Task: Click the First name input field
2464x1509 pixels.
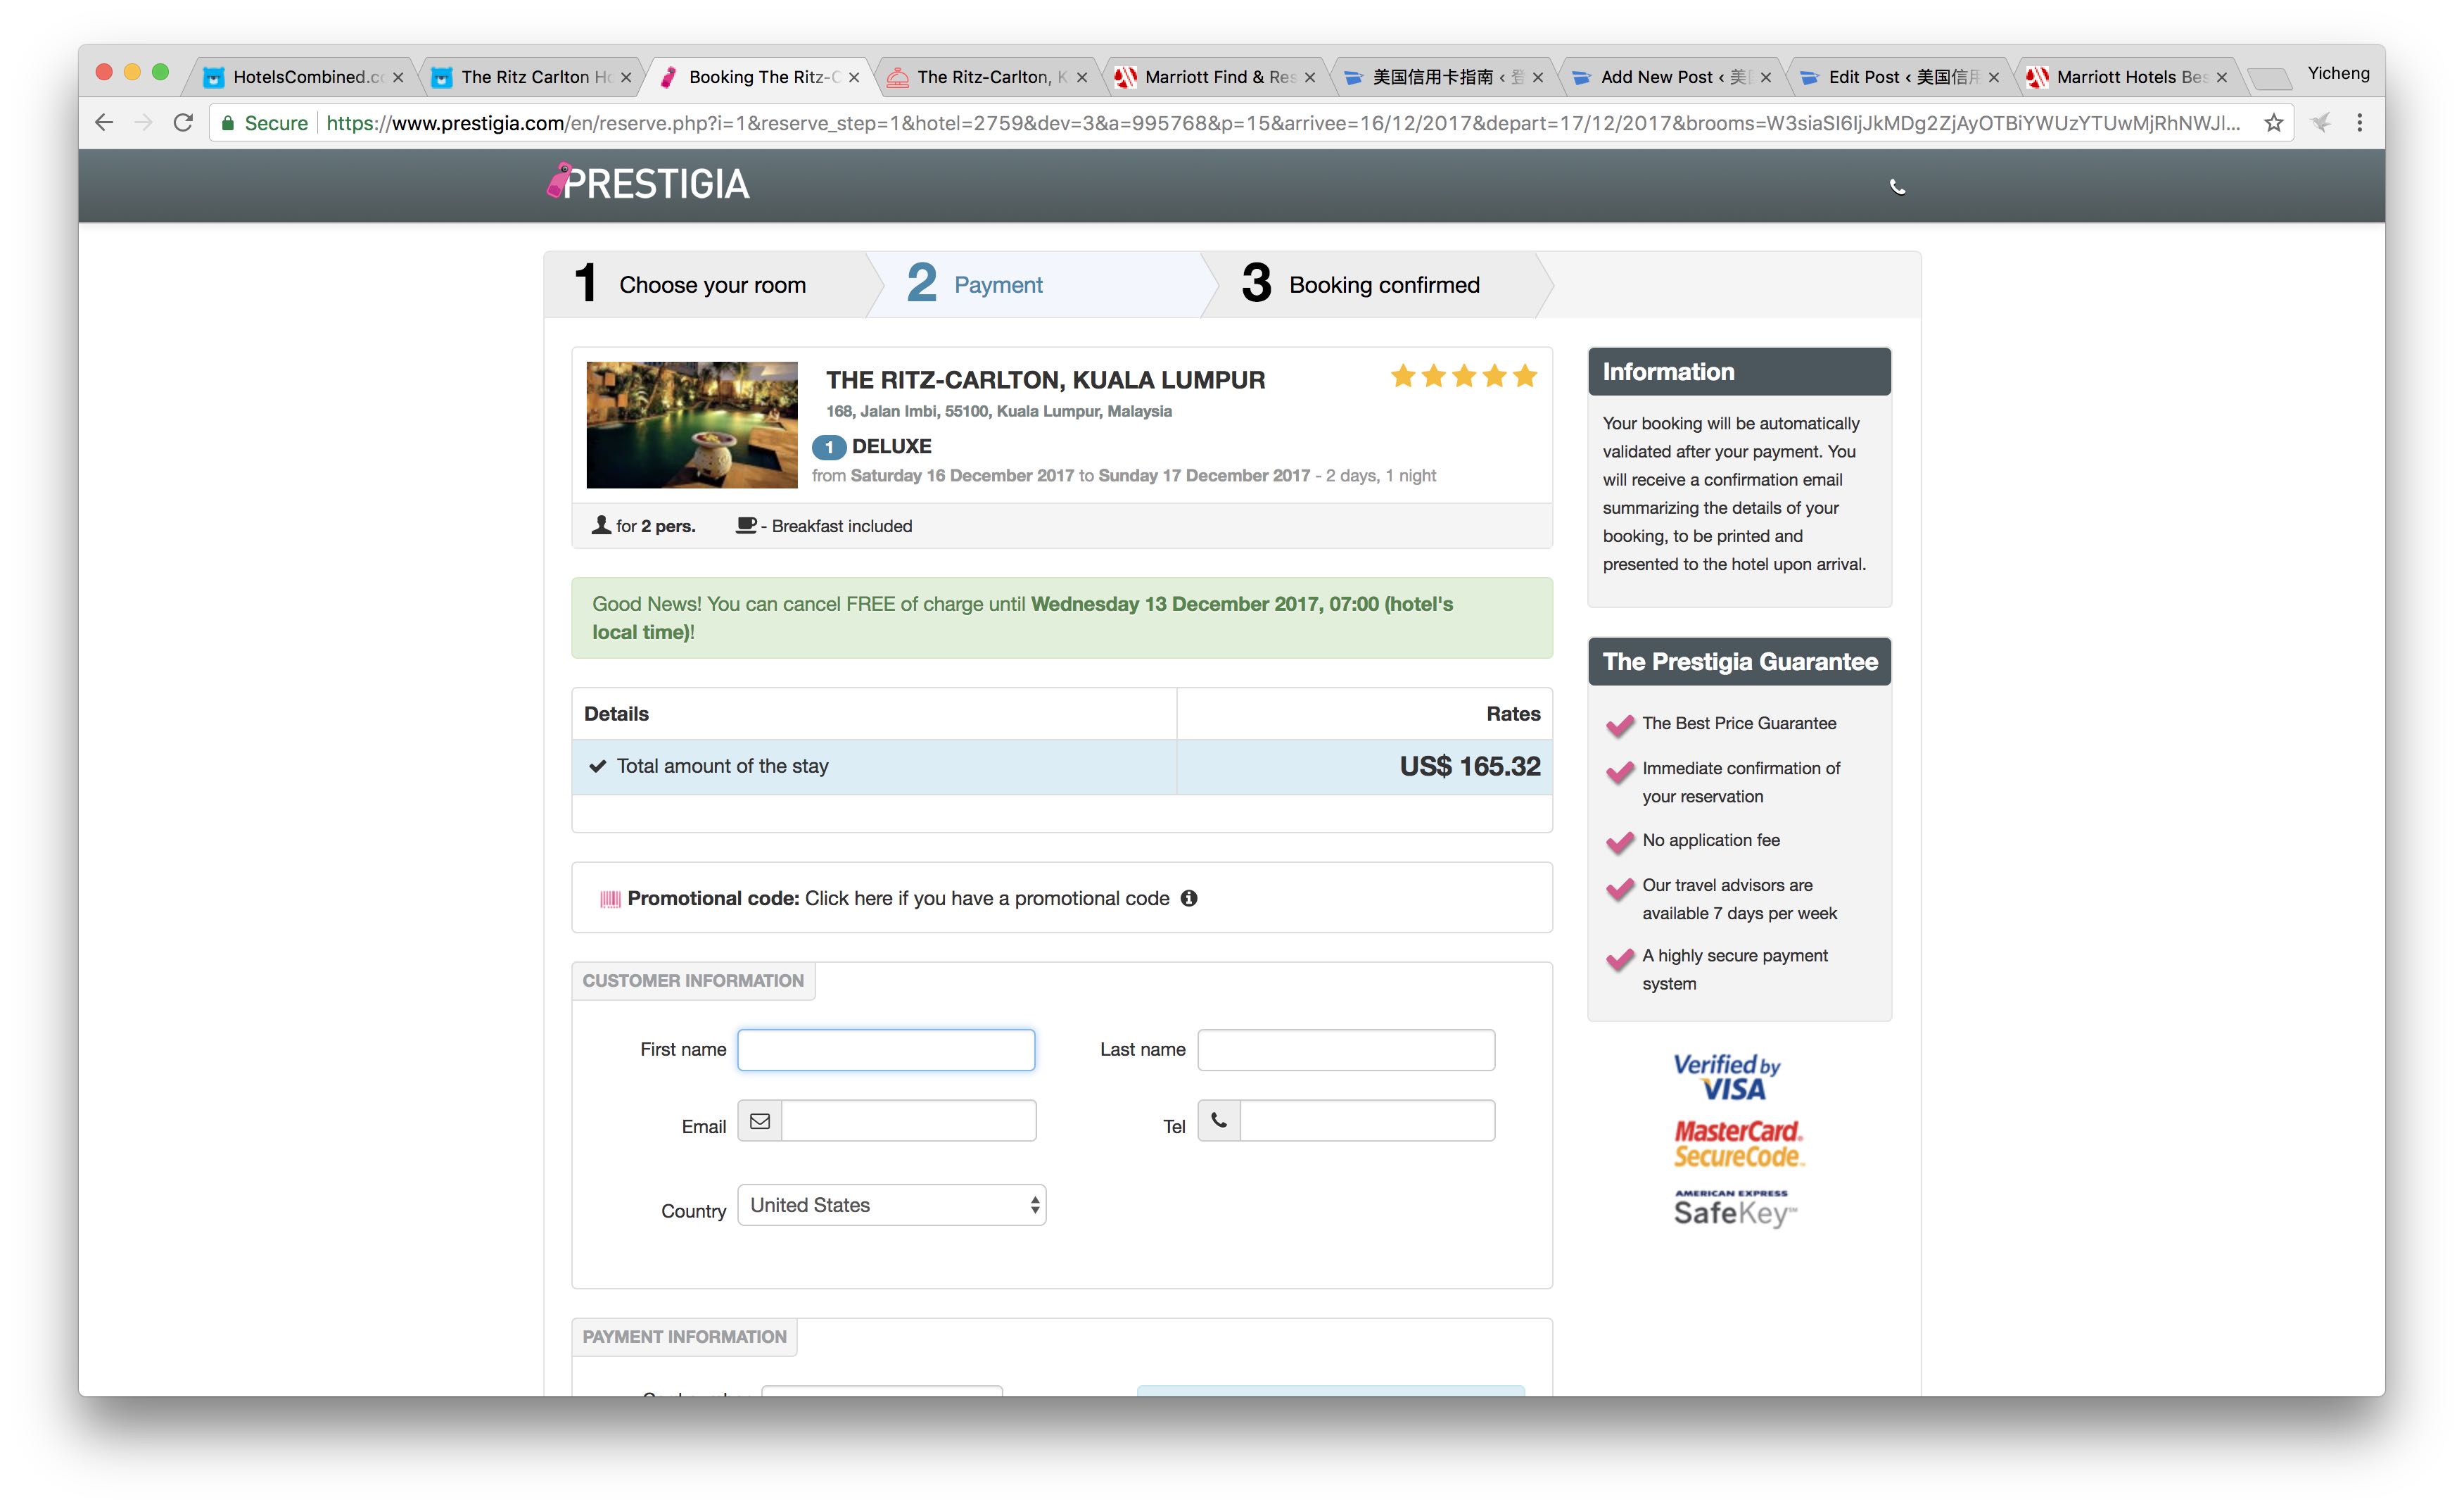Action: pyautogui.click(x=886, y=1050)
